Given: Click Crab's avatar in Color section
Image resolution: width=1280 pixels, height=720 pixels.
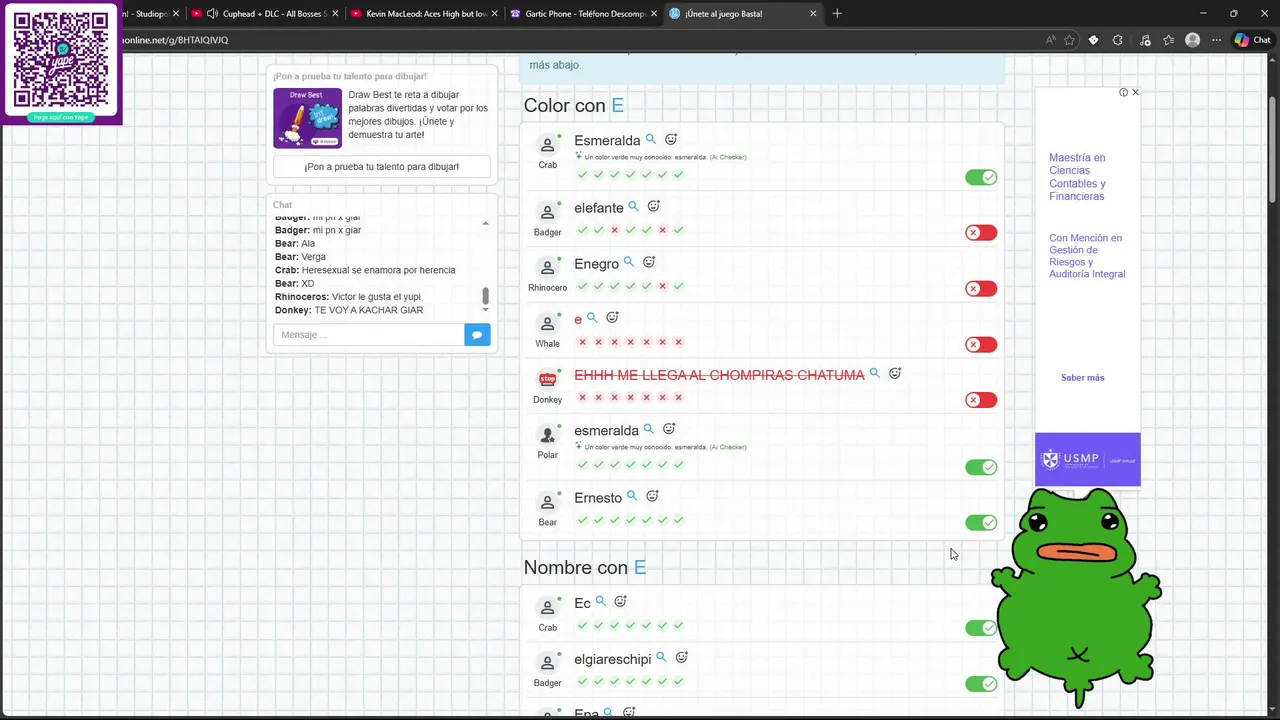Looking at the screenshot, I should point(547,145).
